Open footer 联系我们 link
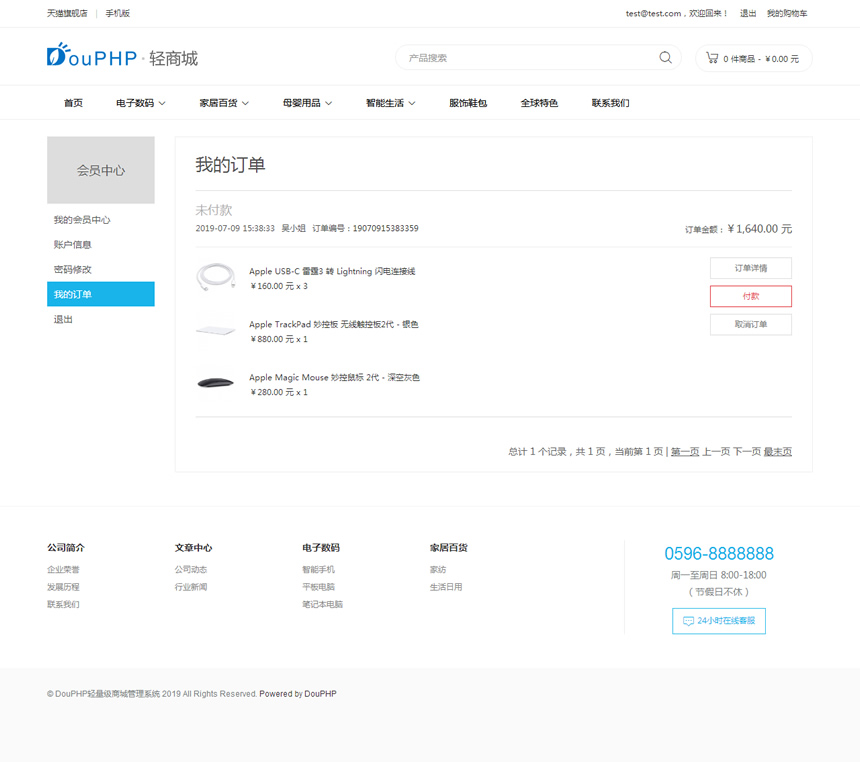 coord(63,605)
